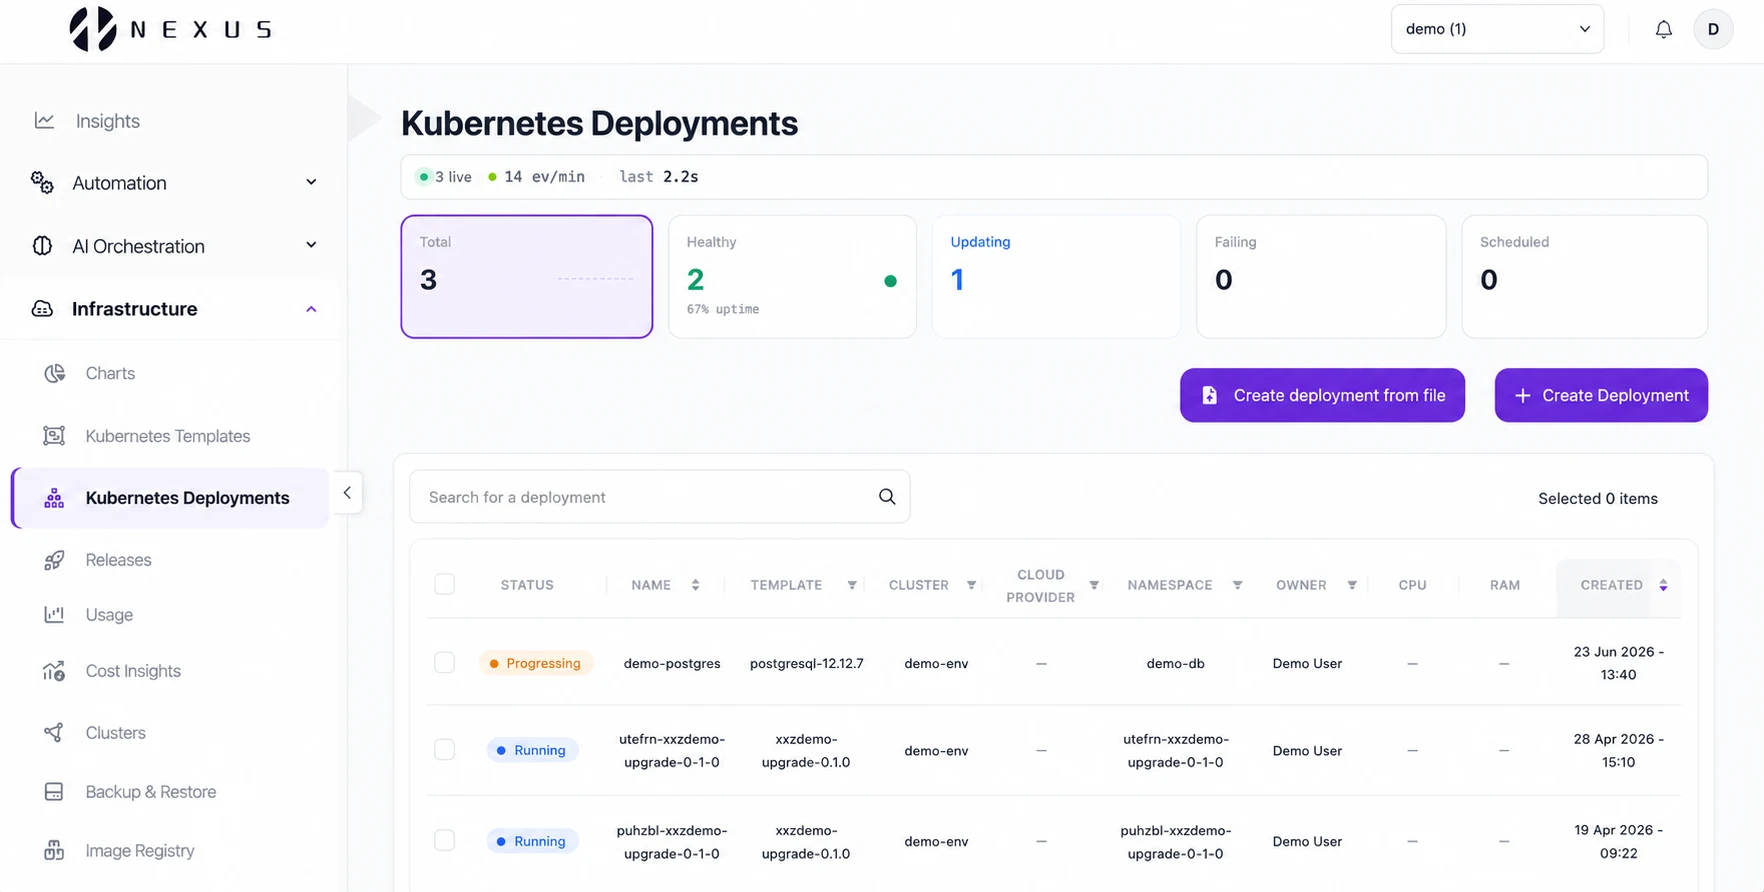Open the Cluster column filter
1764x892 pixels.
tap(971, 586)
